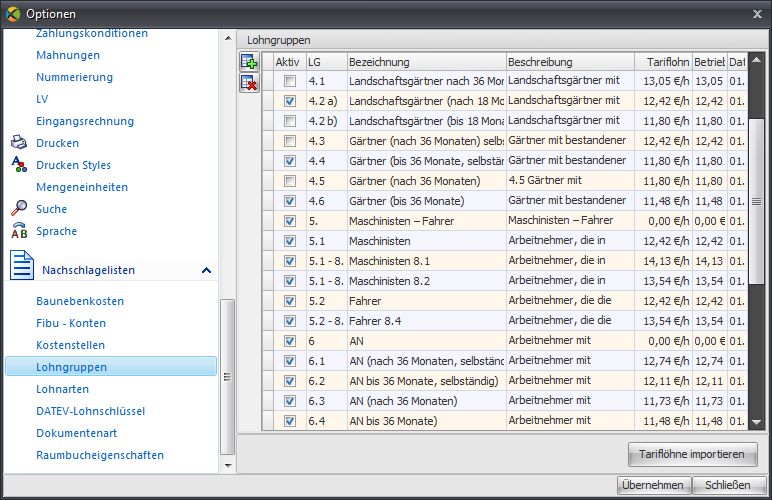Click the sidebar scrollbar thumb
Viewport: 772px width, 500px height.
click(227, 377)
